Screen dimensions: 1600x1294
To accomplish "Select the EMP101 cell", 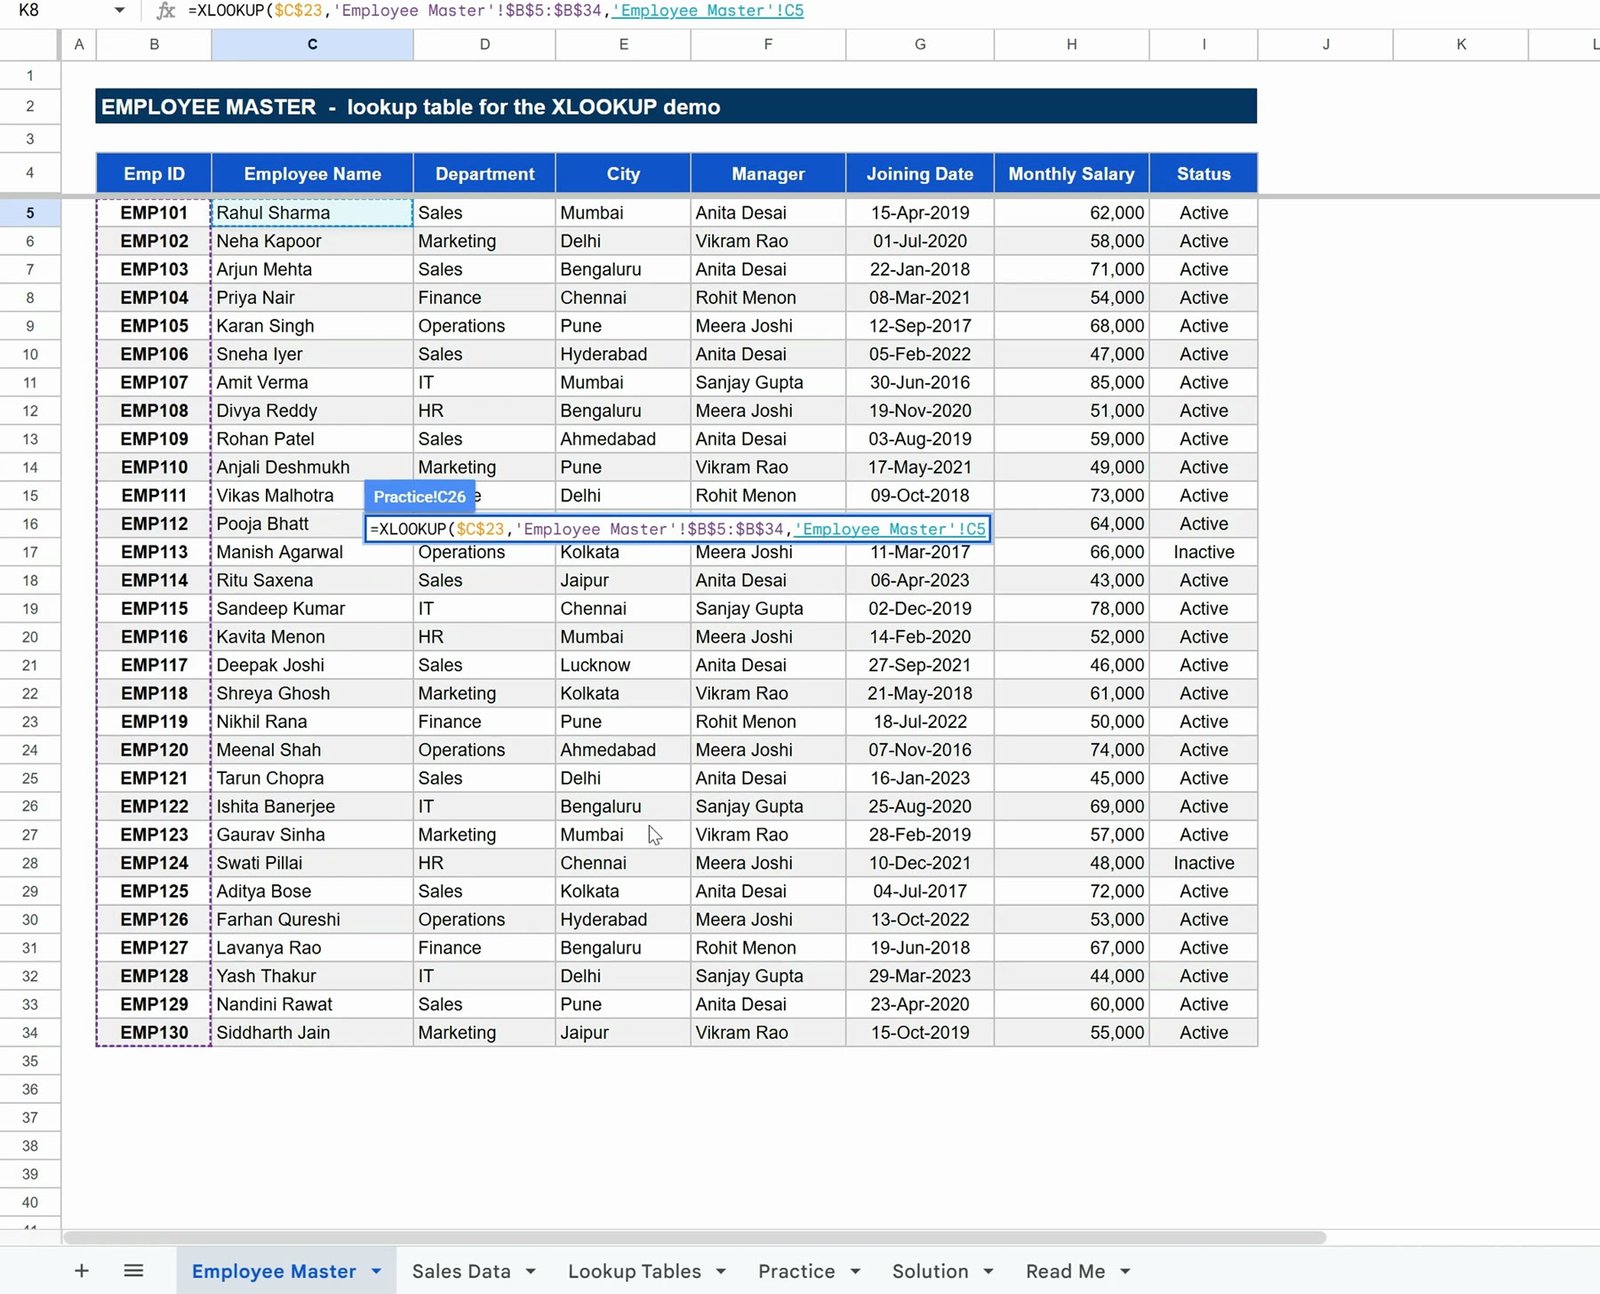I will tap(154, 213).
